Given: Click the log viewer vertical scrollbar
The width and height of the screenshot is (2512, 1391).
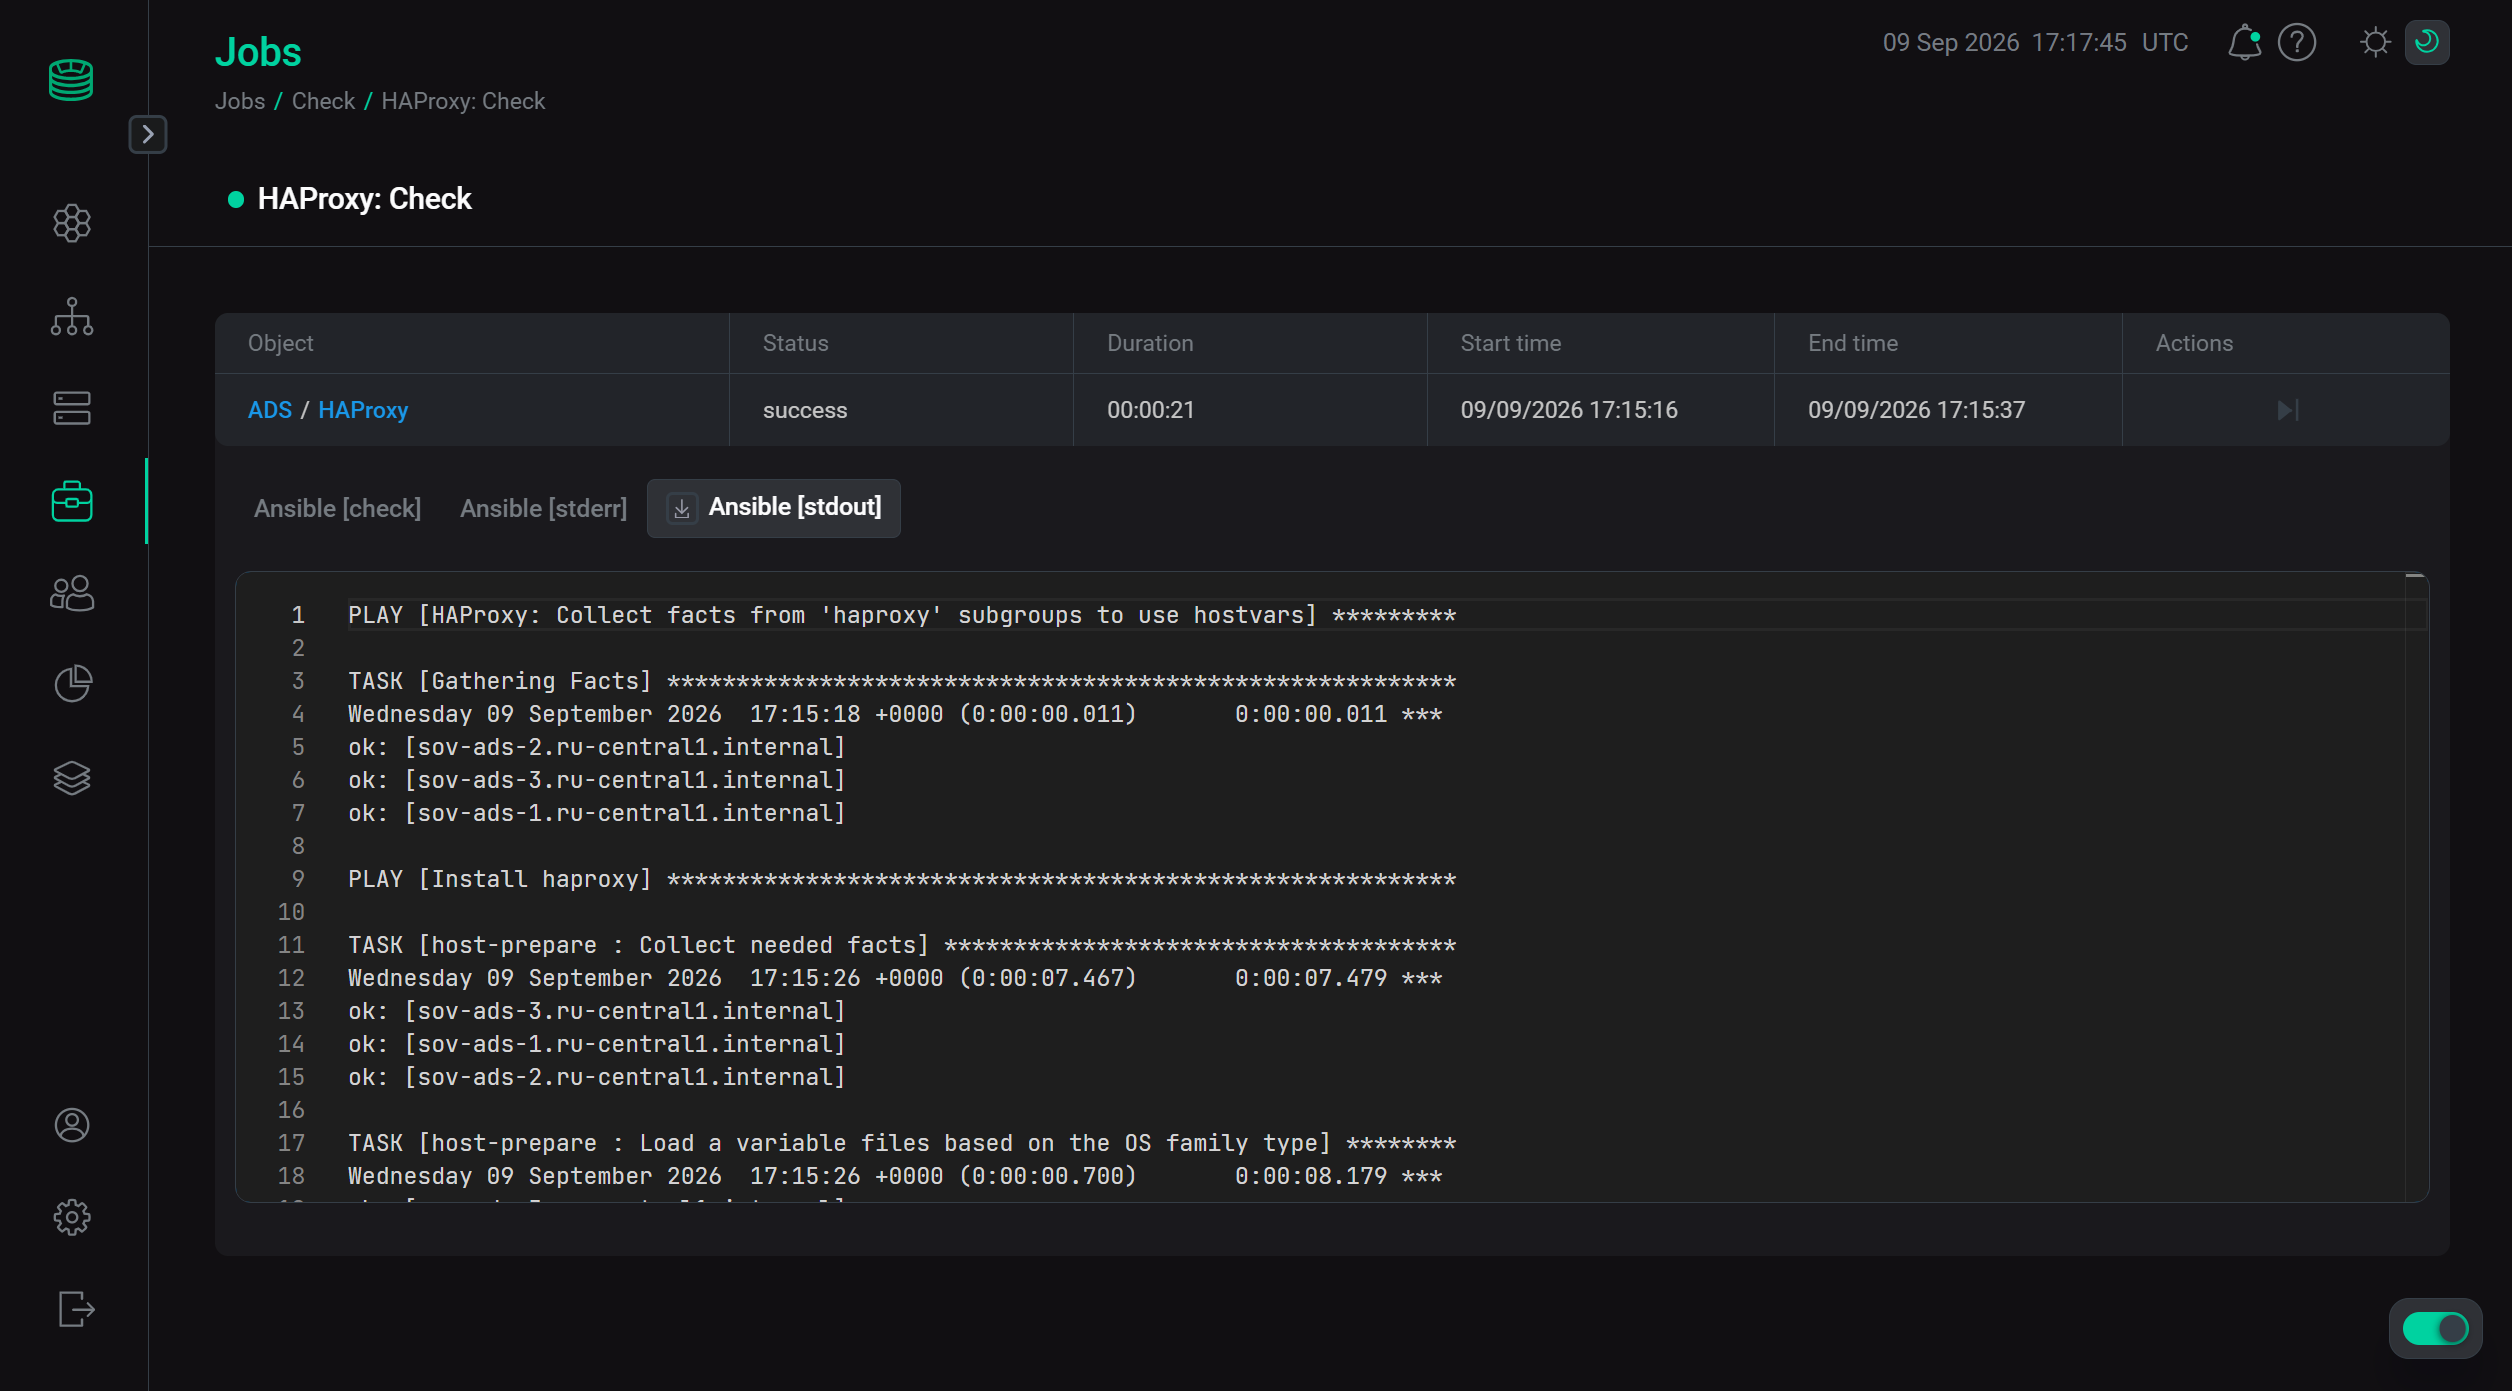Looking at the screenshot, I should (2416, 886).
